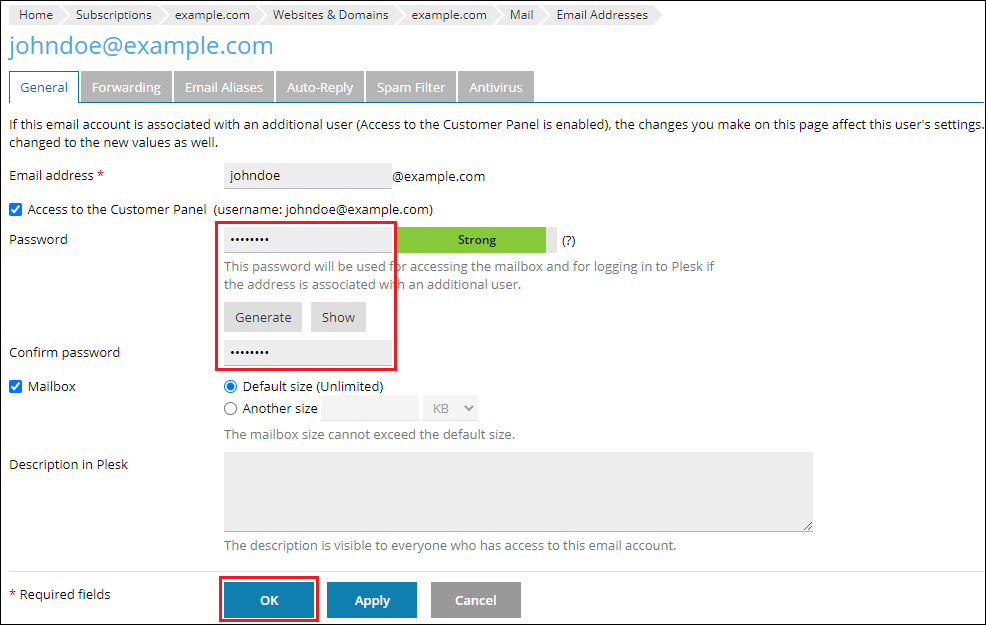
Task: Go to the Auto-Reply tab
Action: tap(320, 87)
